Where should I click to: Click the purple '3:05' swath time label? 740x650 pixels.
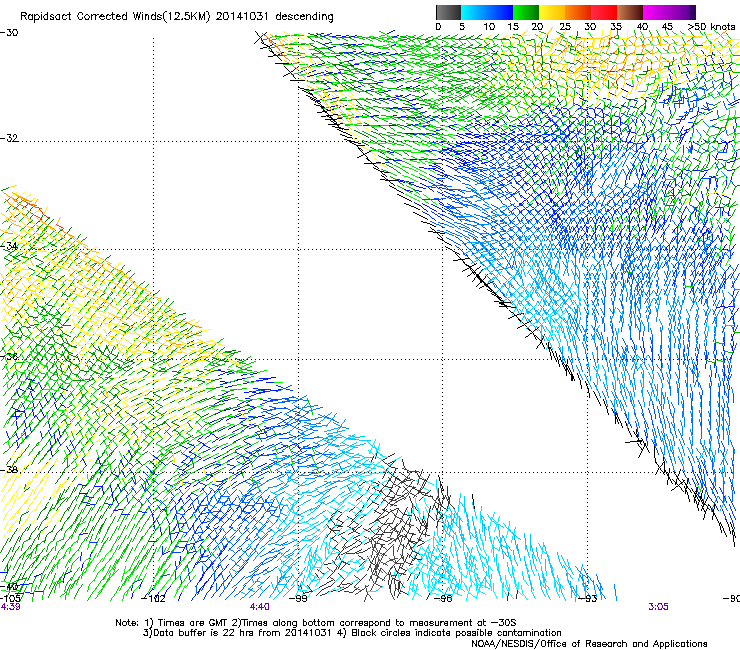pos(658,607)
